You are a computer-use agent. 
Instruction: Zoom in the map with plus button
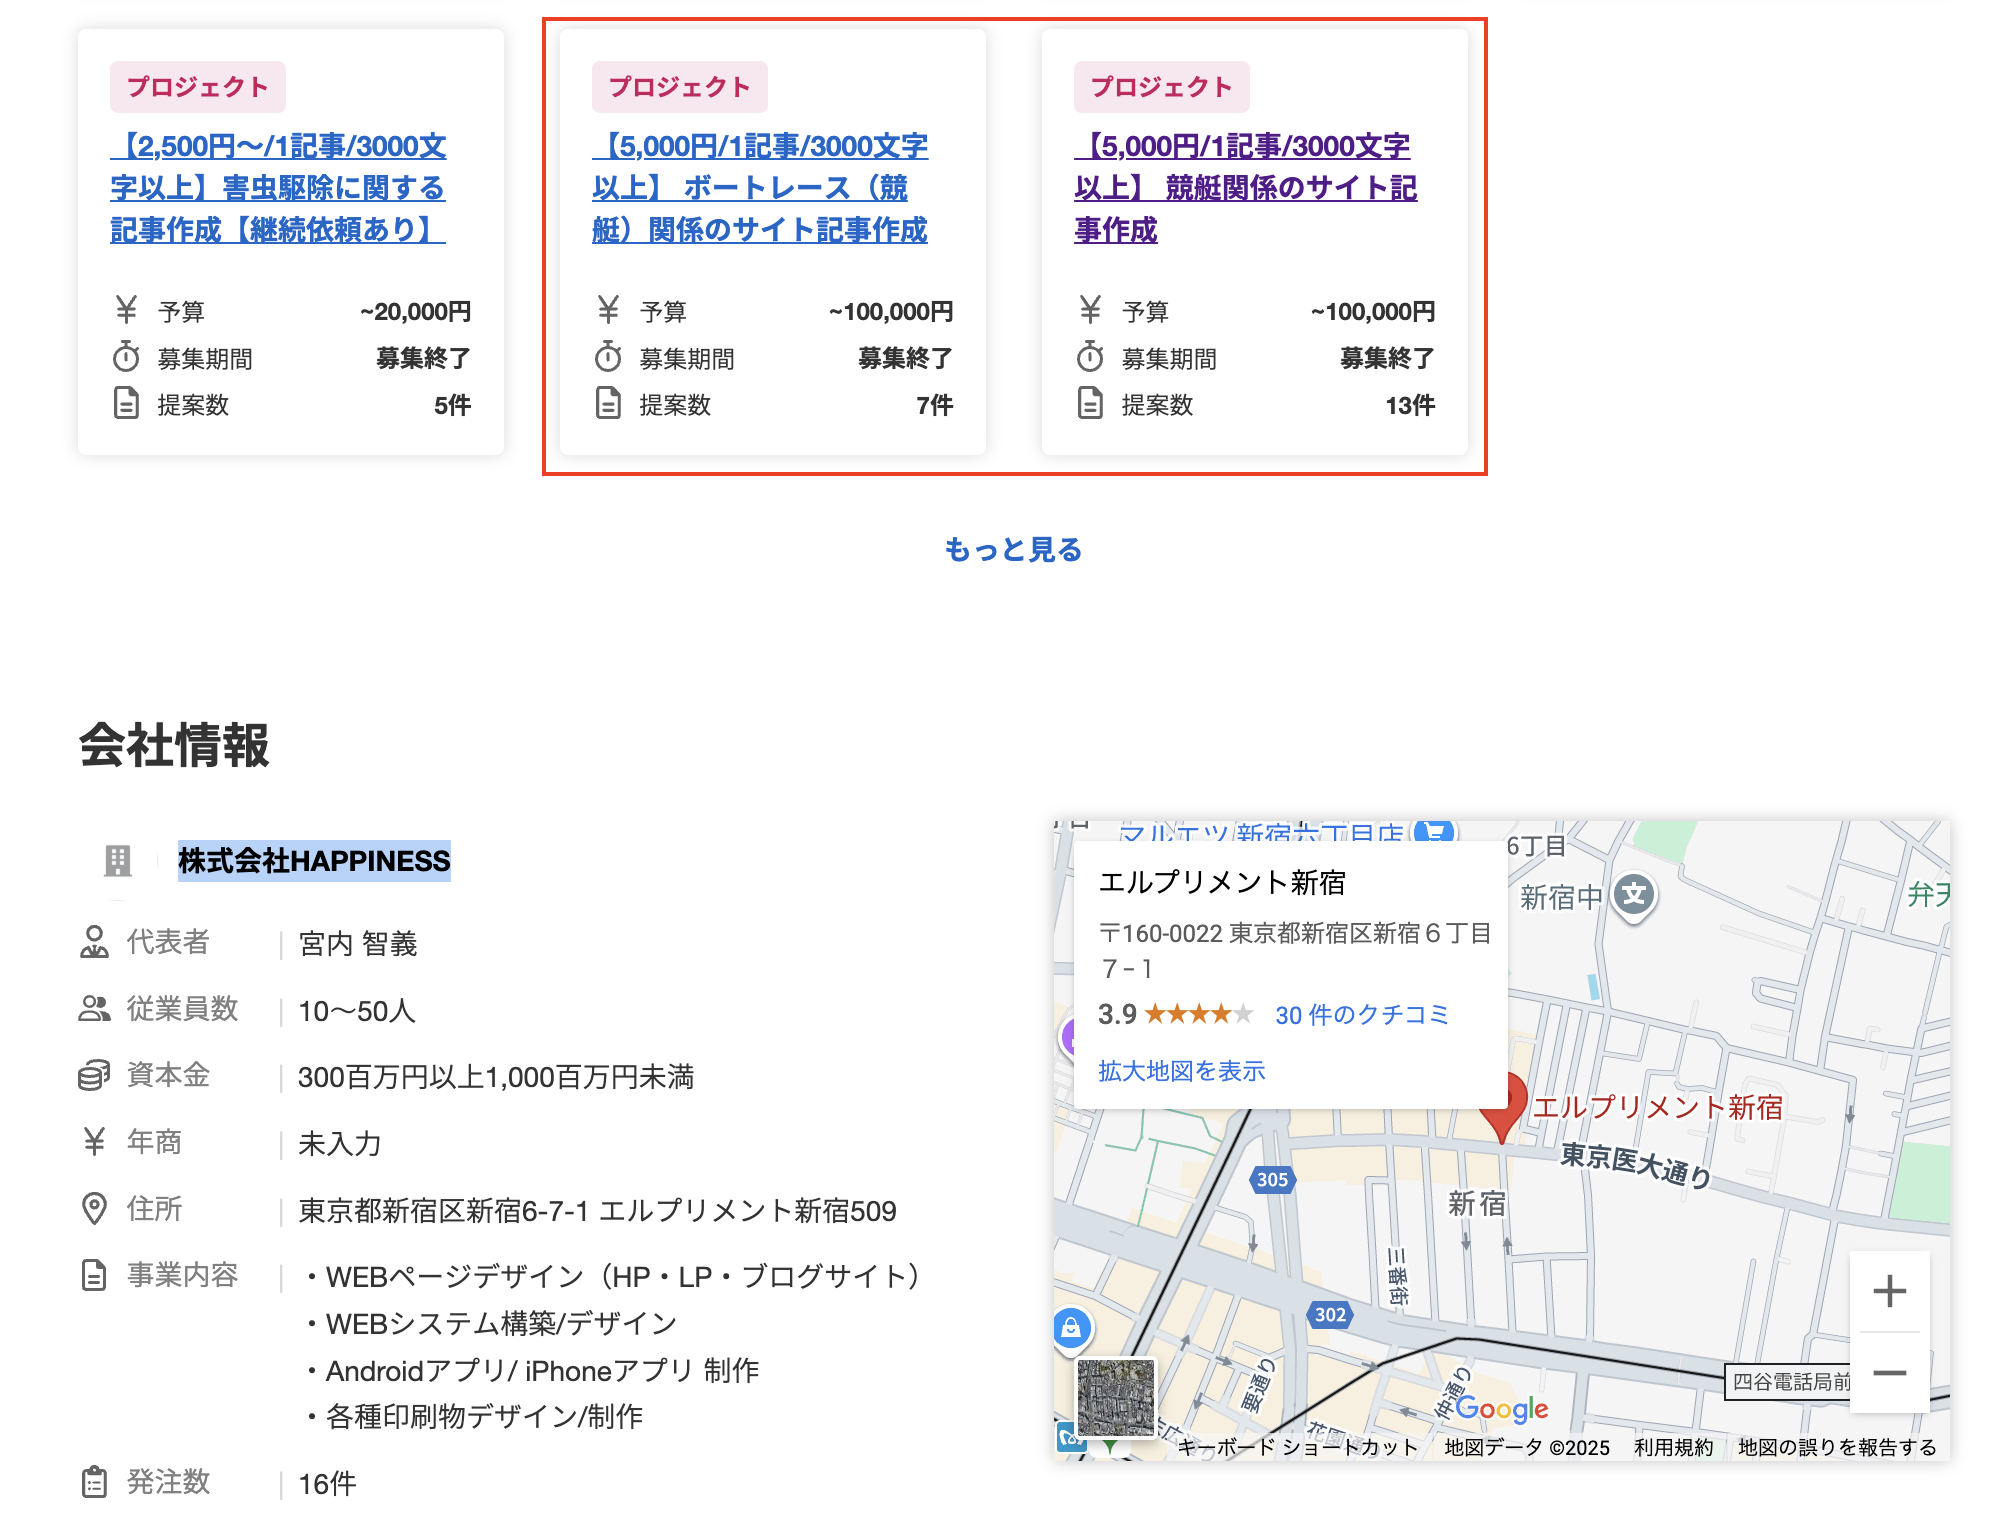pyautogui.click(x=1888, y=1291)
